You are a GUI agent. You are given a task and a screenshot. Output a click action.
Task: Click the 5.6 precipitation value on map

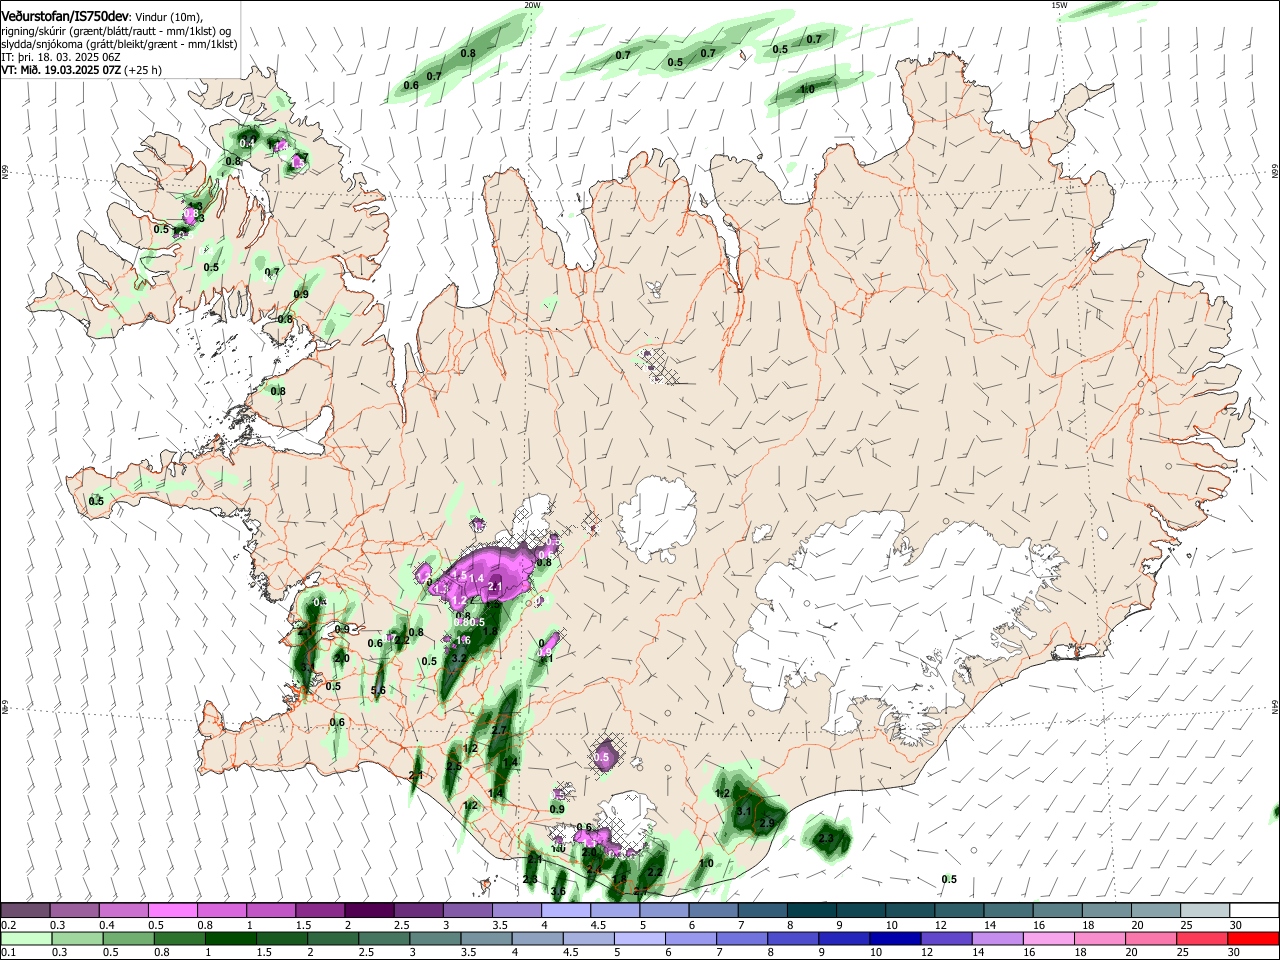tap(378, 691)
